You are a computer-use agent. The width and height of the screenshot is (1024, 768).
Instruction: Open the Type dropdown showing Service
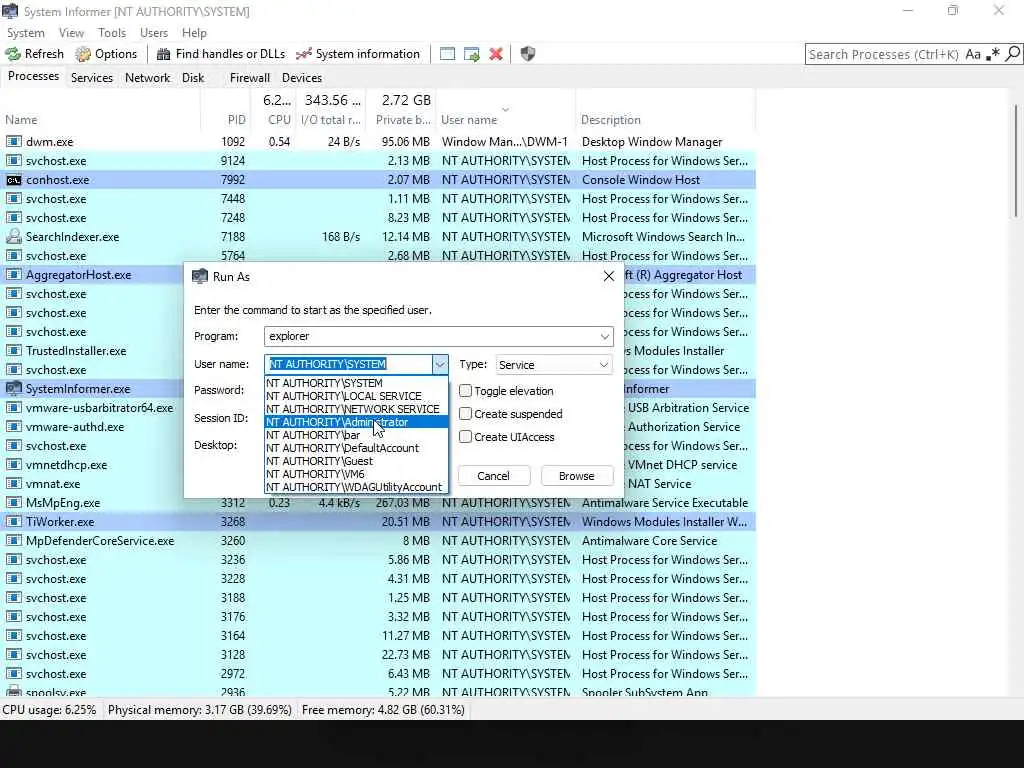coord(554,364)
